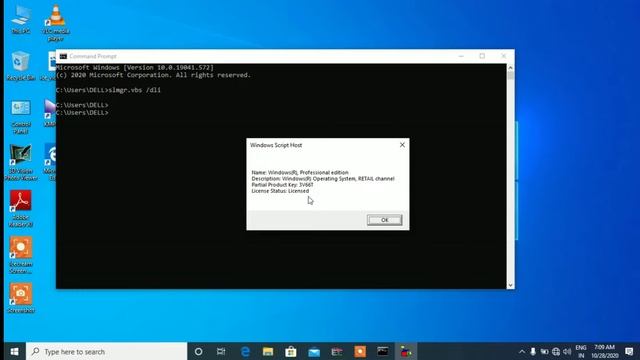Click the Windows Script Host taskbar icon
This screenshot has height=360, width=640.
point(406,351)
